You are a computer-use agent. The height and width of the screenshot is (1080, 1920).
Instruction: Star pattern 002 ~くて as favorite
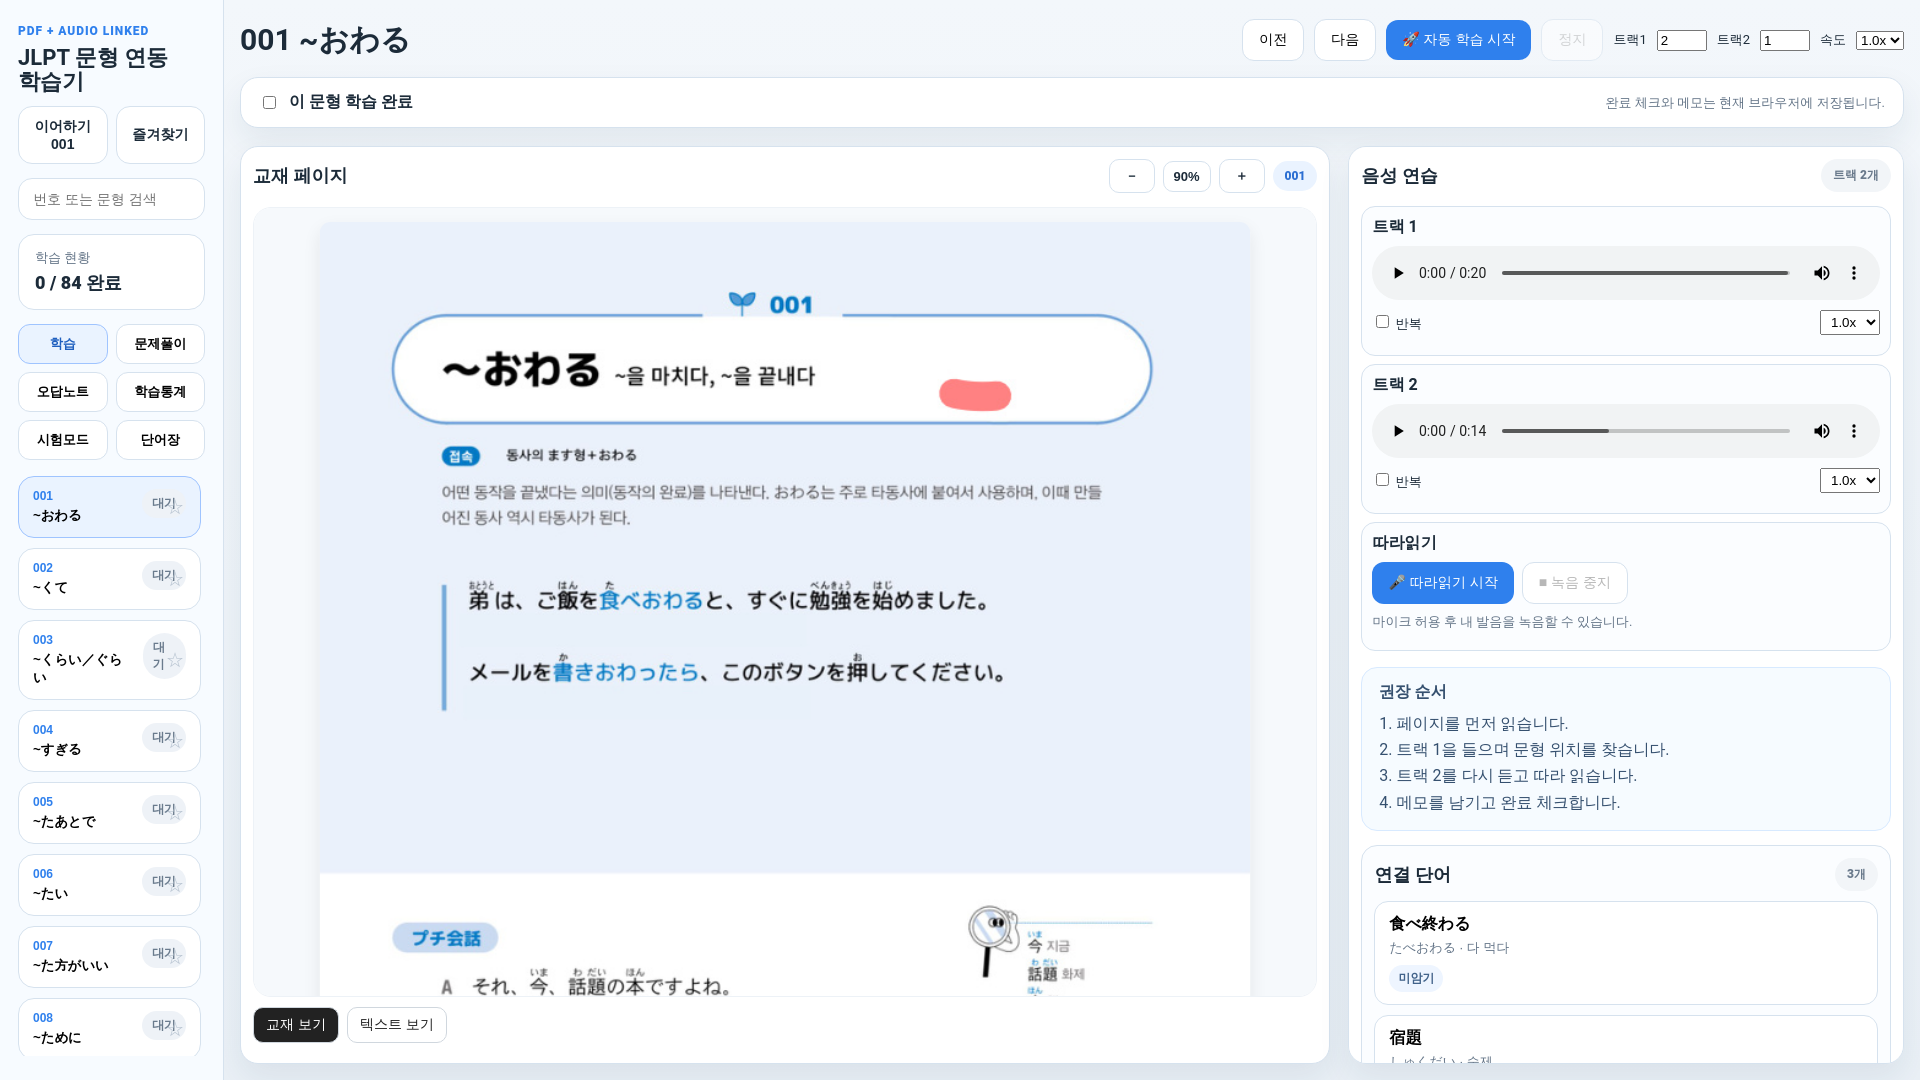176,579
